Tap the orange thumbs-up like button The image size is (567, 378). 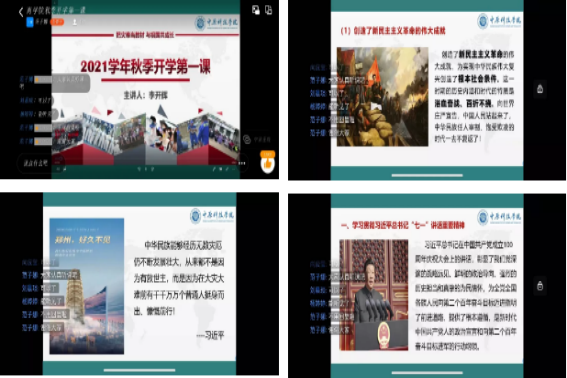tap(268, 164)
